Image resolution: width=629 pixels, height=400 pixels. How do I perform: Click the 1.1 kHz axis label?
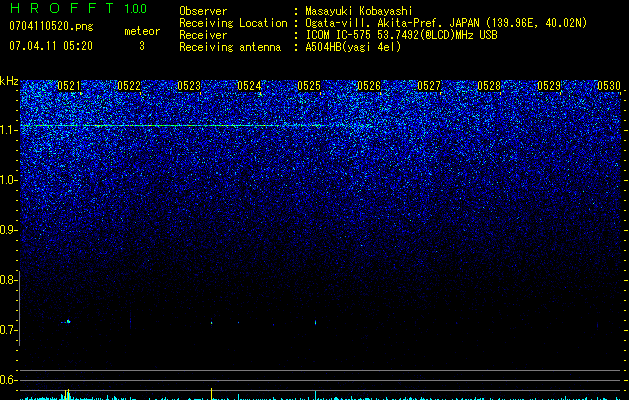pyautogui.click(x=8, y=130)
